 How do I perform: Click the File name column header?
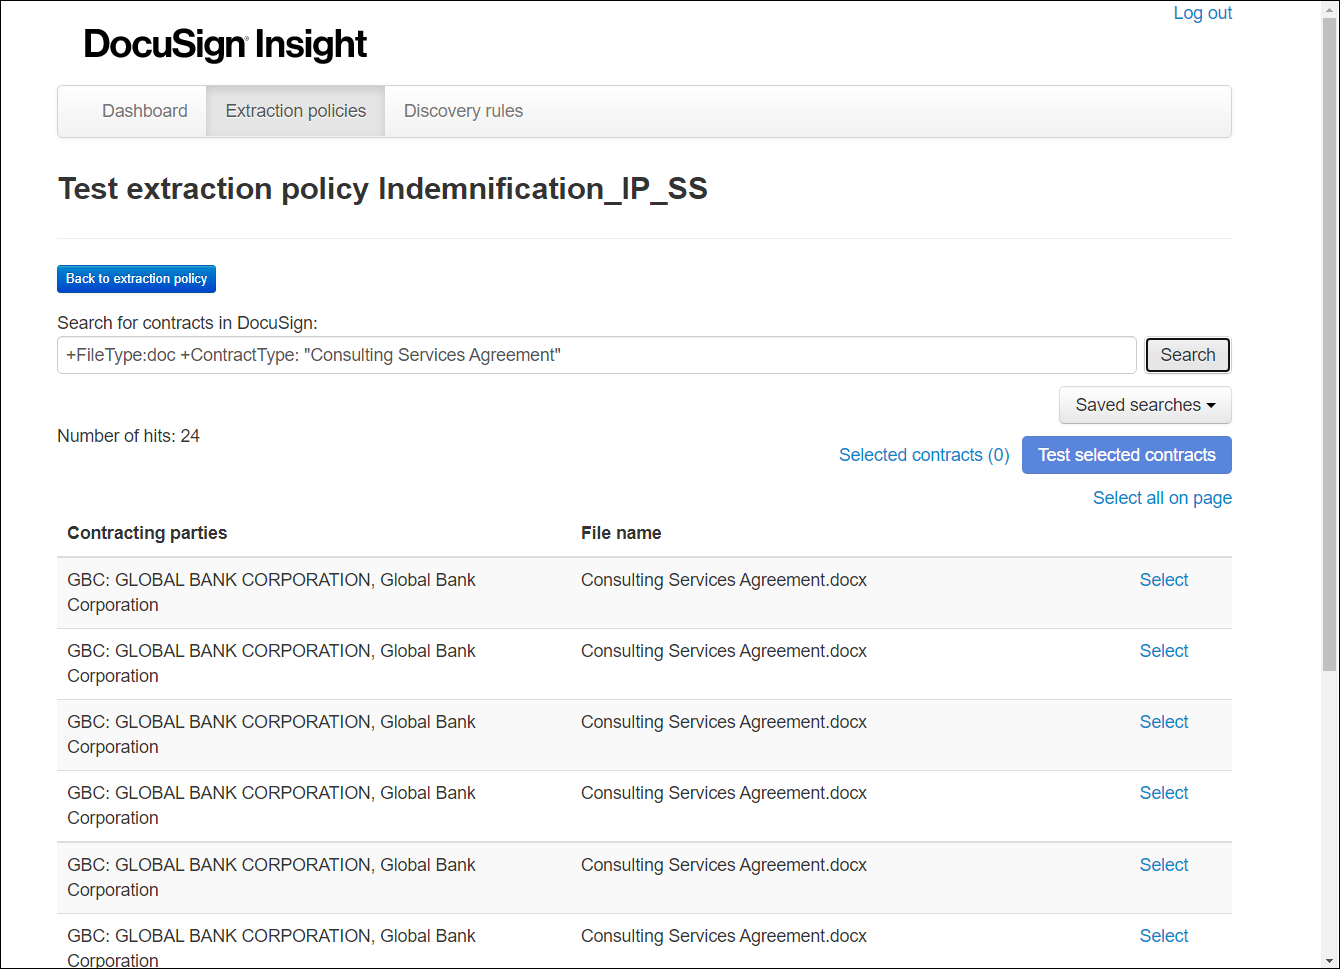pyautogui.click(x=621, y=532)
